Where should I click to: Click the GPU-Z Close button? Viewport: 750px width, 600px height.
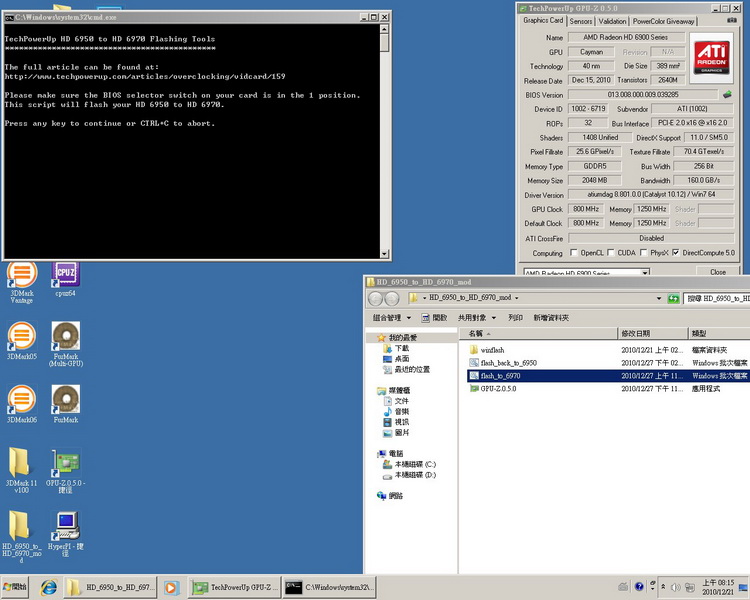[x=717, y=272]
